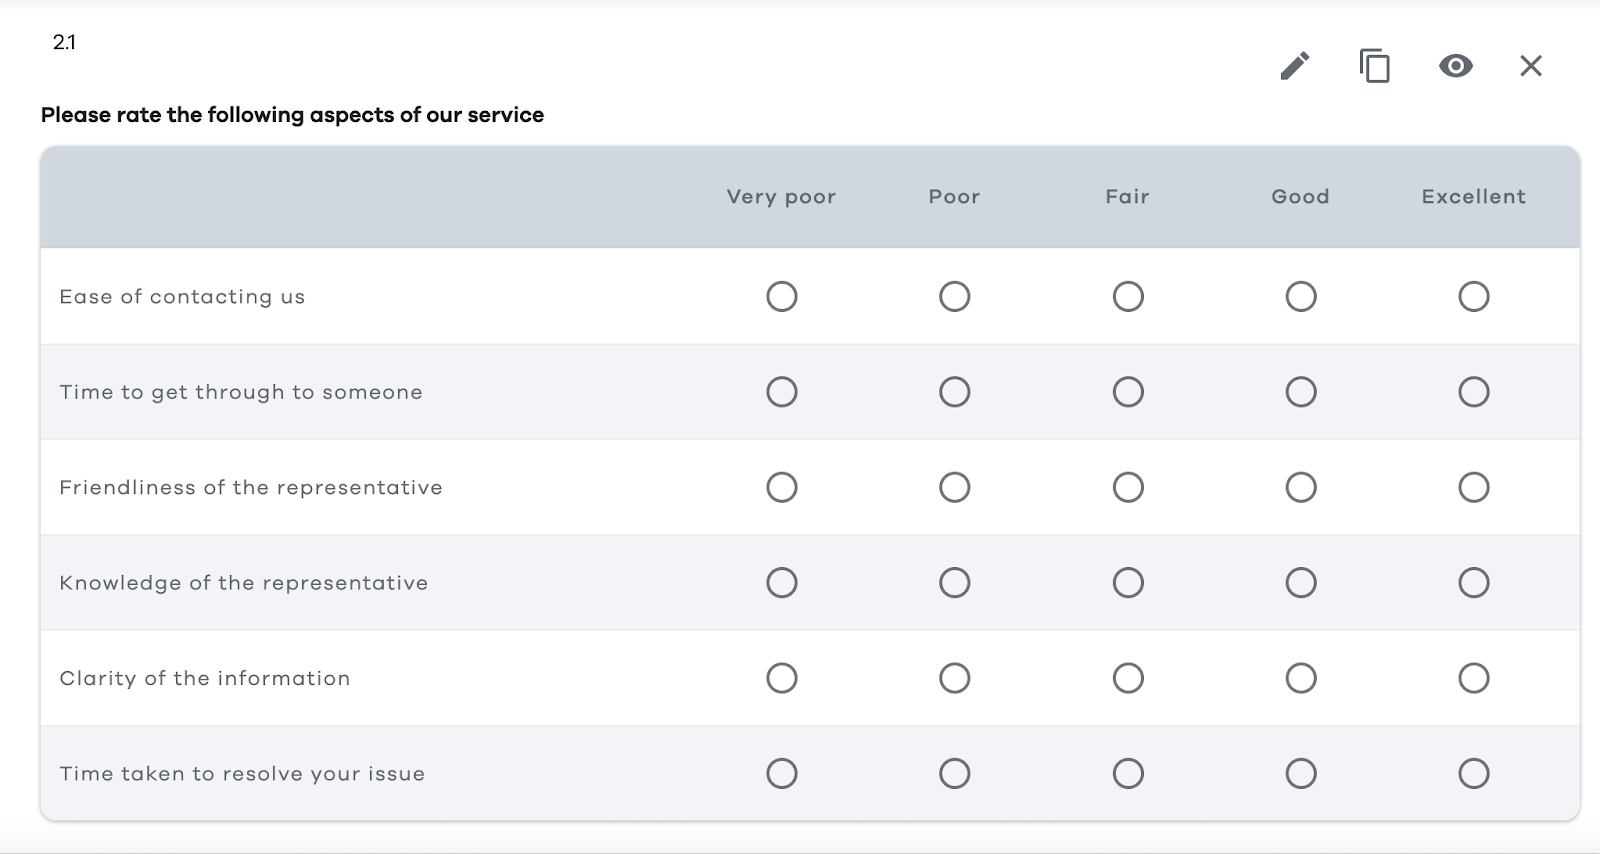This screenshot has height=854, width=1600.
Task: Click the duplicate question icon
Action: coord(1375,66)
